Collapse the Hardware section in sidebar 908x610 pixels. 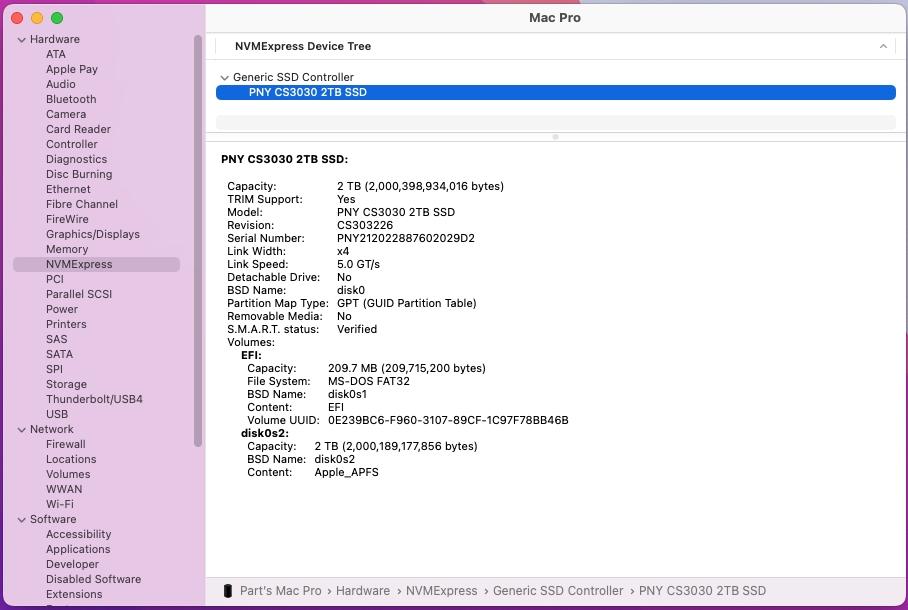21,40
